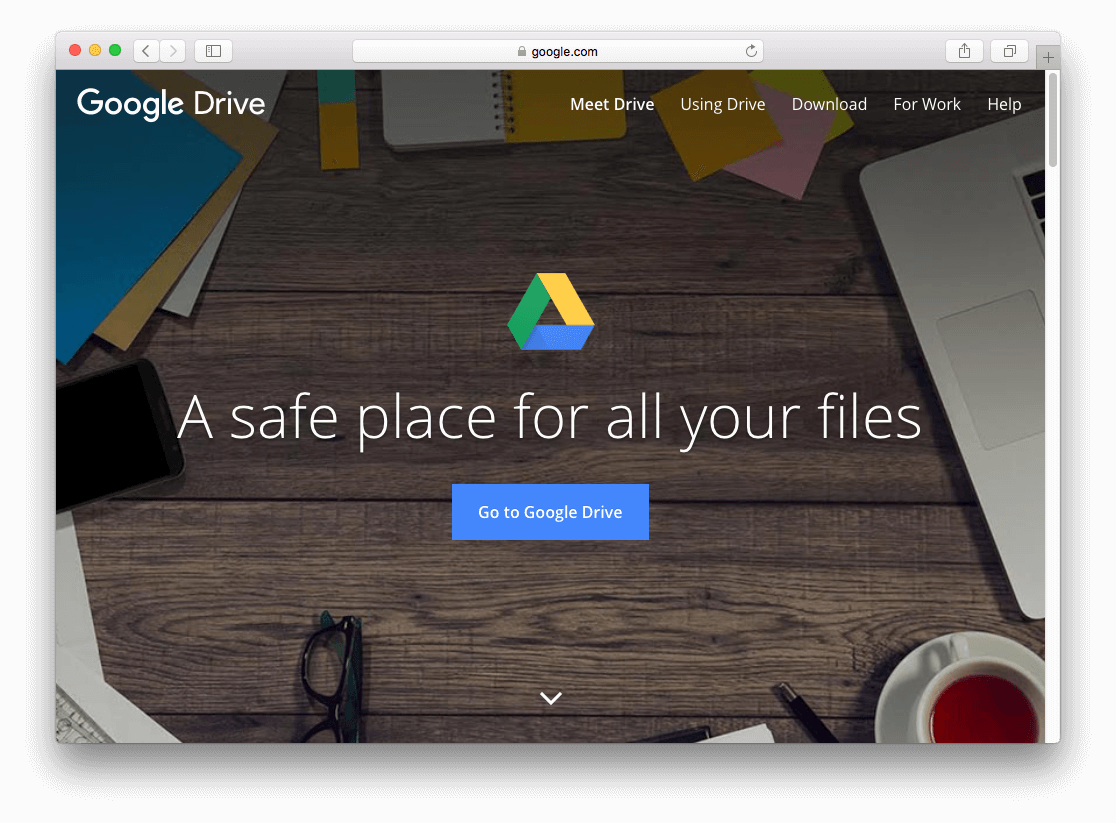Open the Help link

[1004, 104]
